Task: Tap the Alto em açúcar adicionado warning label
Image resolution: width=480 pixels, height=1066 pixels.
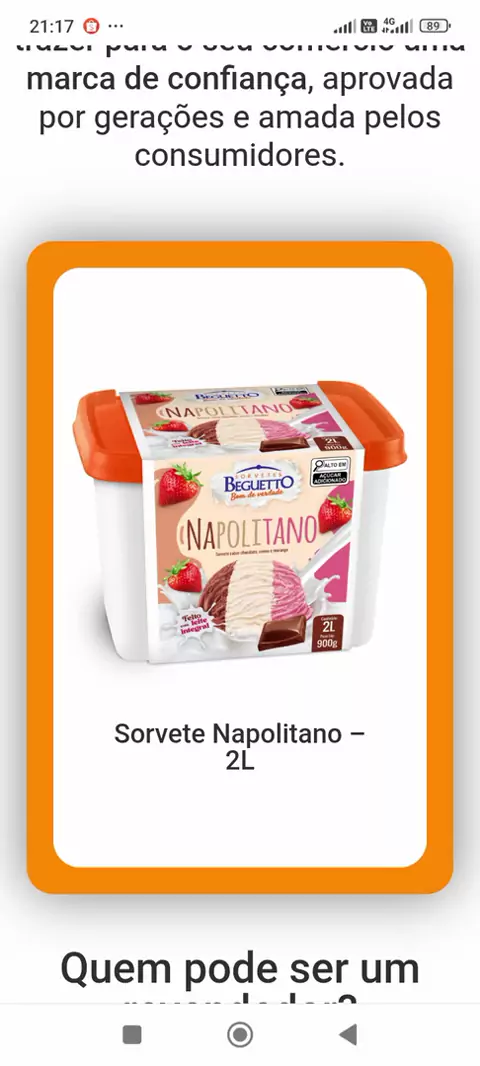Action: point(329,471)
